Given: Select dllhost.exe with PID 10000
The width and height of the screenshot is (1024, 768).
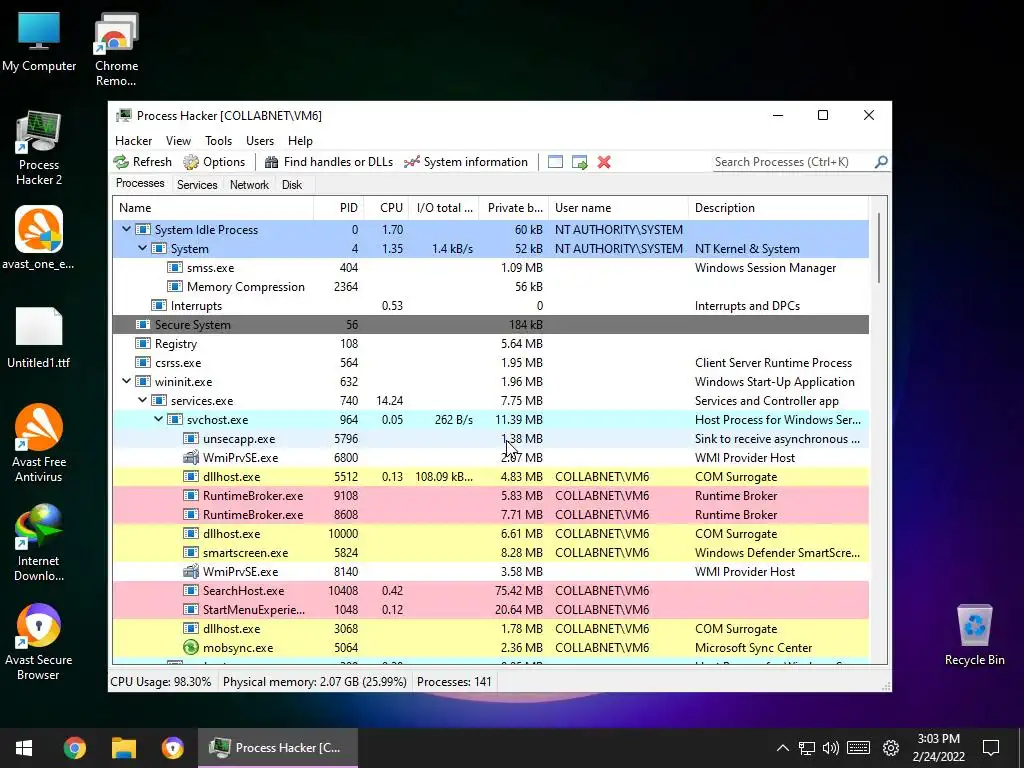Looking at the screenshot, I should point(491,534).
